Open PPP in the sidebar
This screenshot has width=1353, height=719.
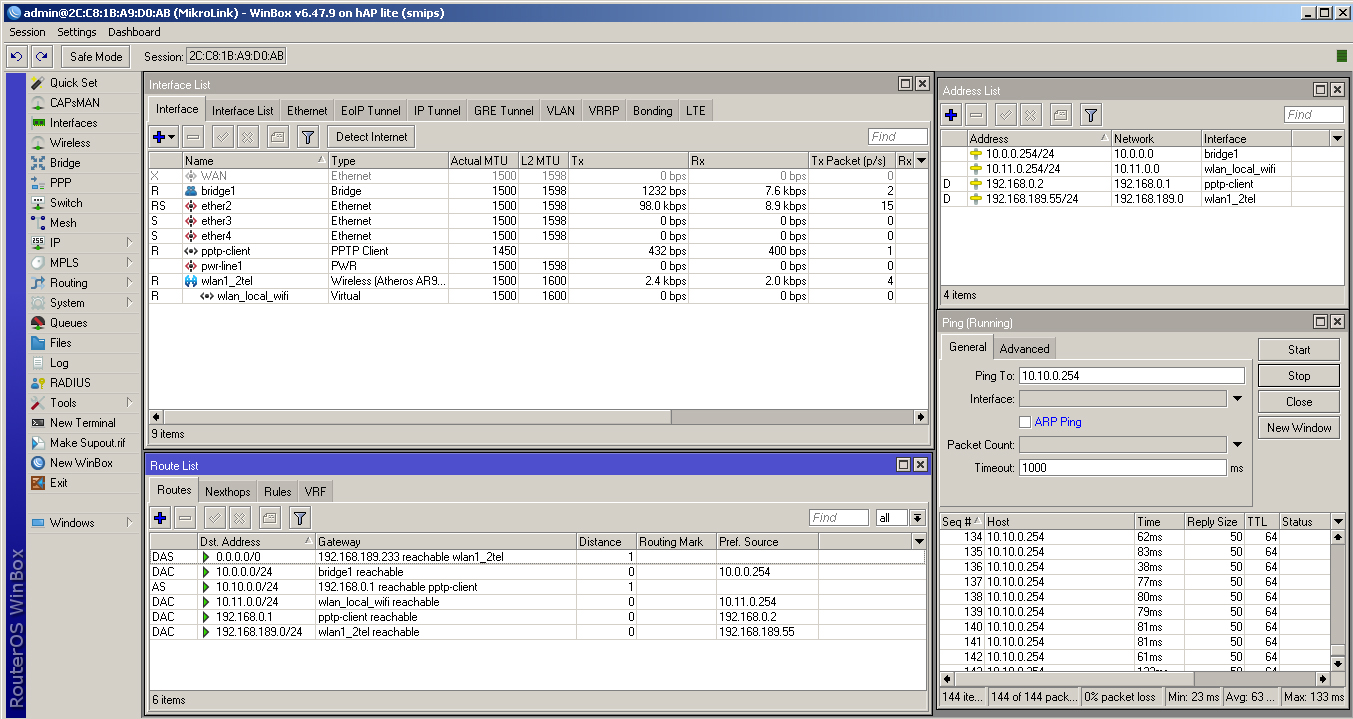click(x=60, y=183)
